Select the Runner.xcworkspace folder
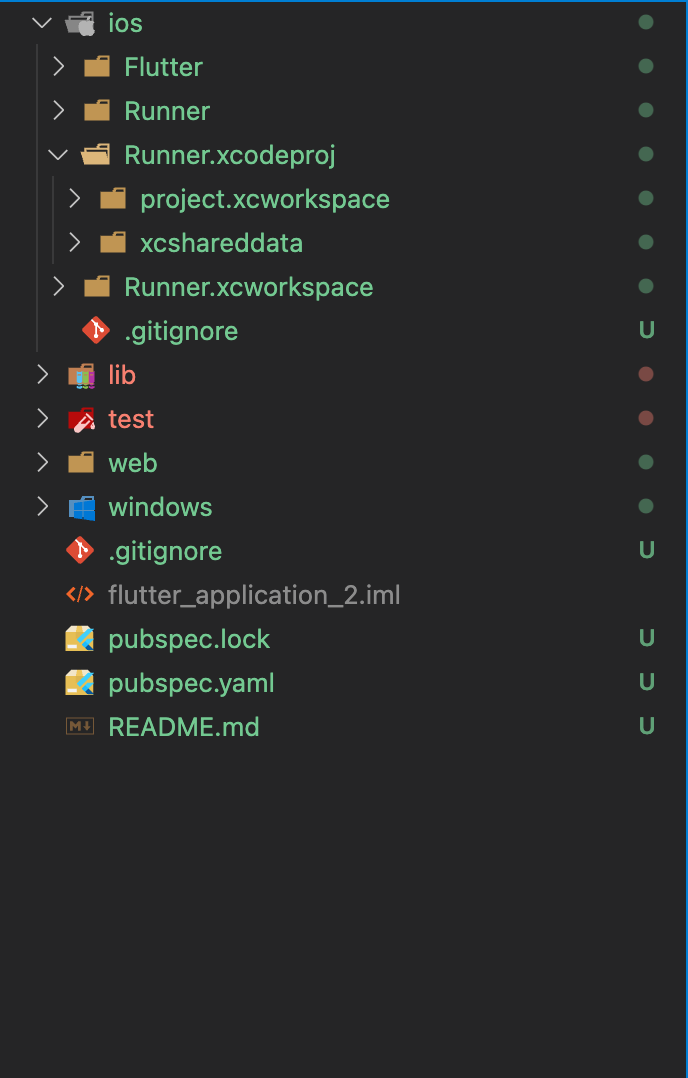The width and height of the screenshot is (688, 1078). pyautogui.click(x=247, y=286)
